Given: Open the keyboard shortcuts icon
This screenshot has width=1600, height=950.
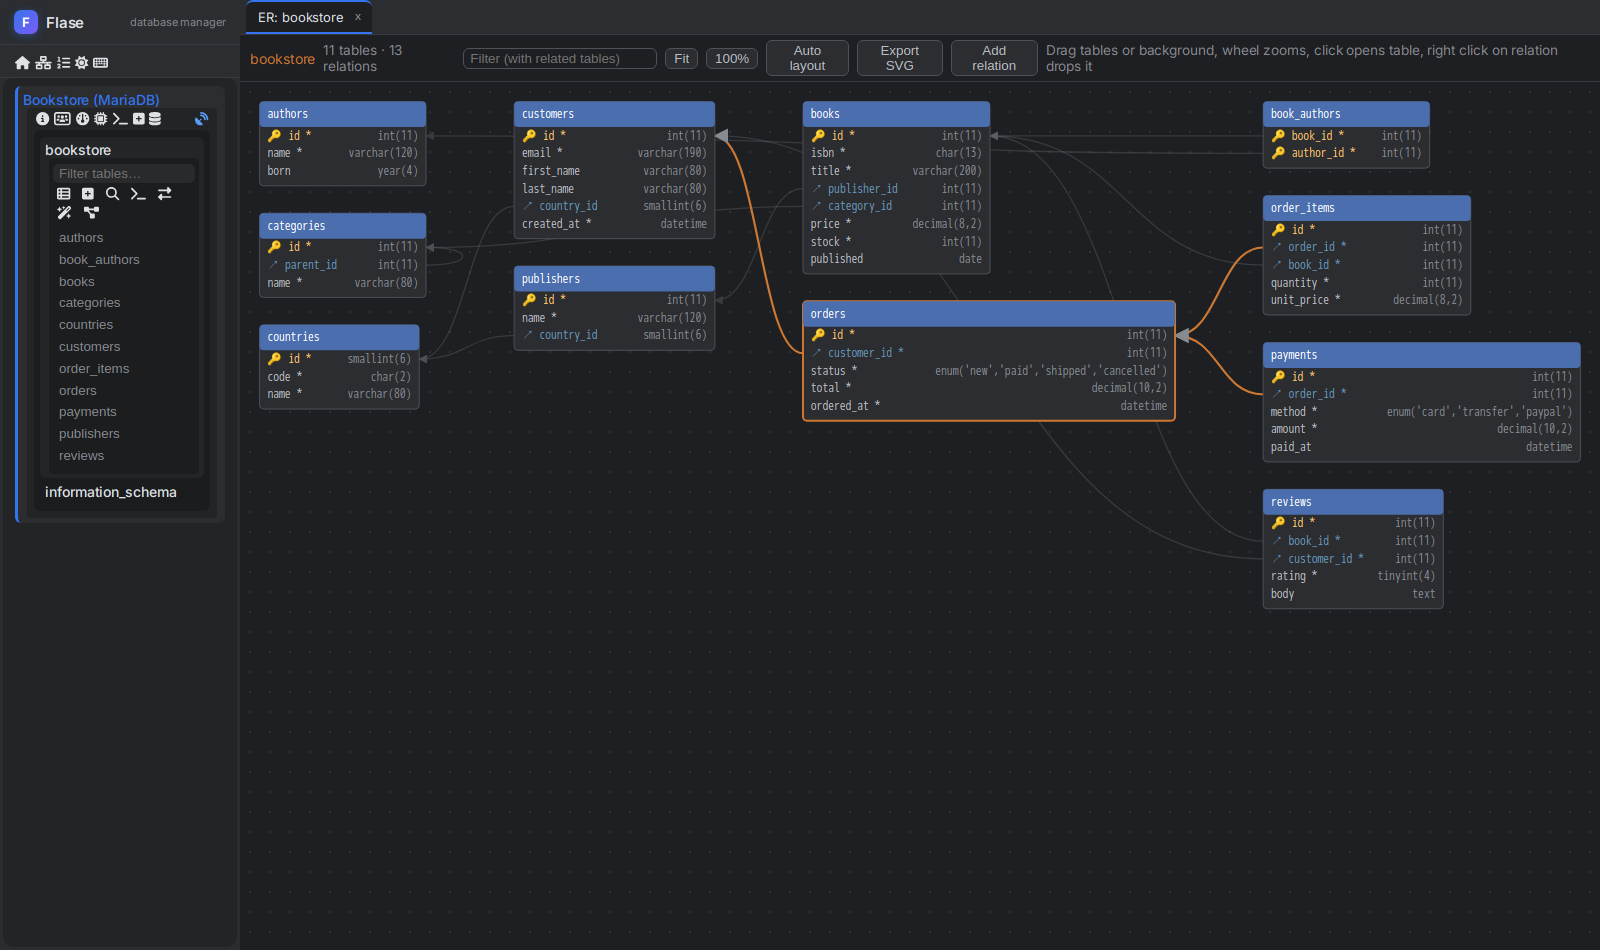Looking at the screenshot, I should point(100,63).
